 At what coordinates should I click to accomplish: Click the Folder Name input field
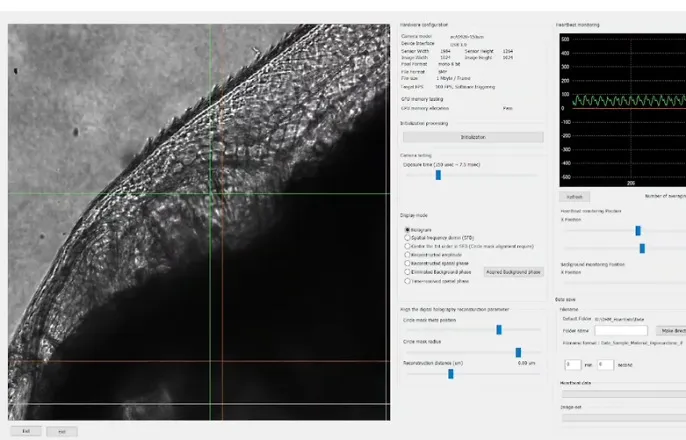(621, 331)
